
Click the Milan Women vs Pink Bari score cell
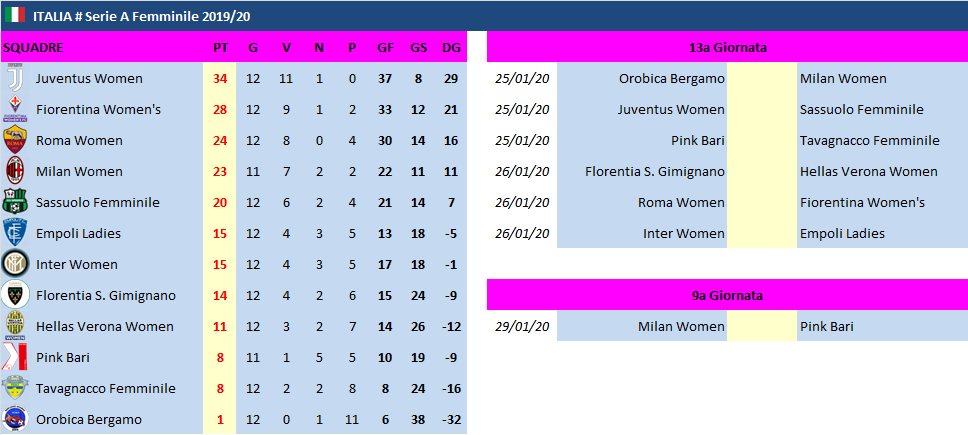(762, 327)
